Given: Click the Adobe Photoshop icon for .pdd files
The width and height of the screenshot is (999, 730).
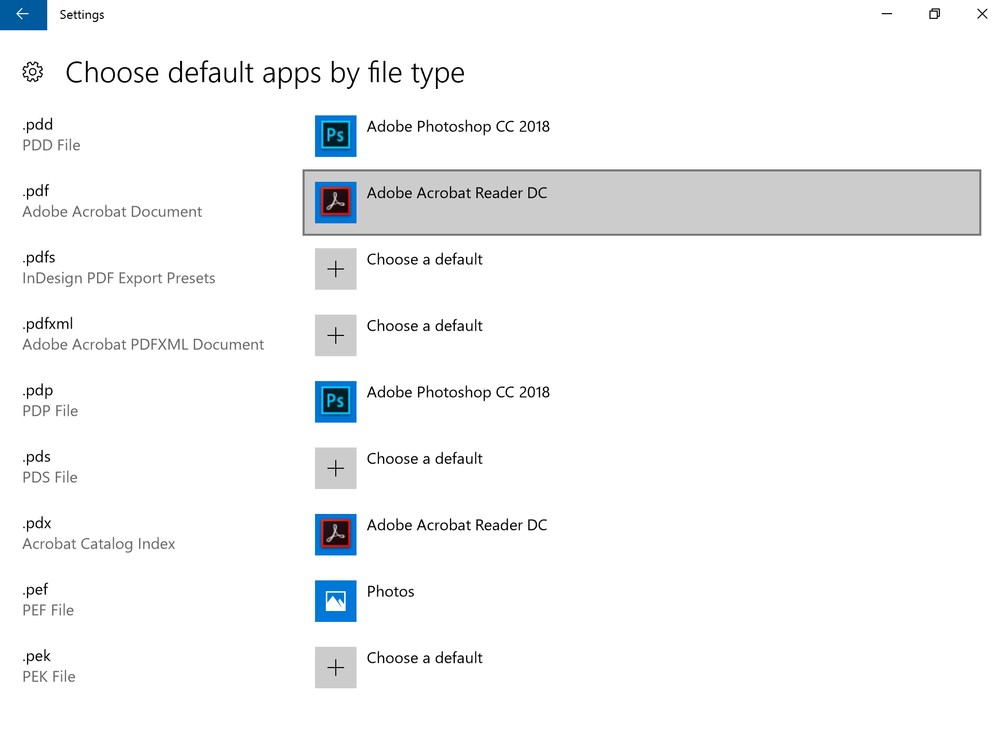Looking at the screenshot, I should [x=335, y=135].
